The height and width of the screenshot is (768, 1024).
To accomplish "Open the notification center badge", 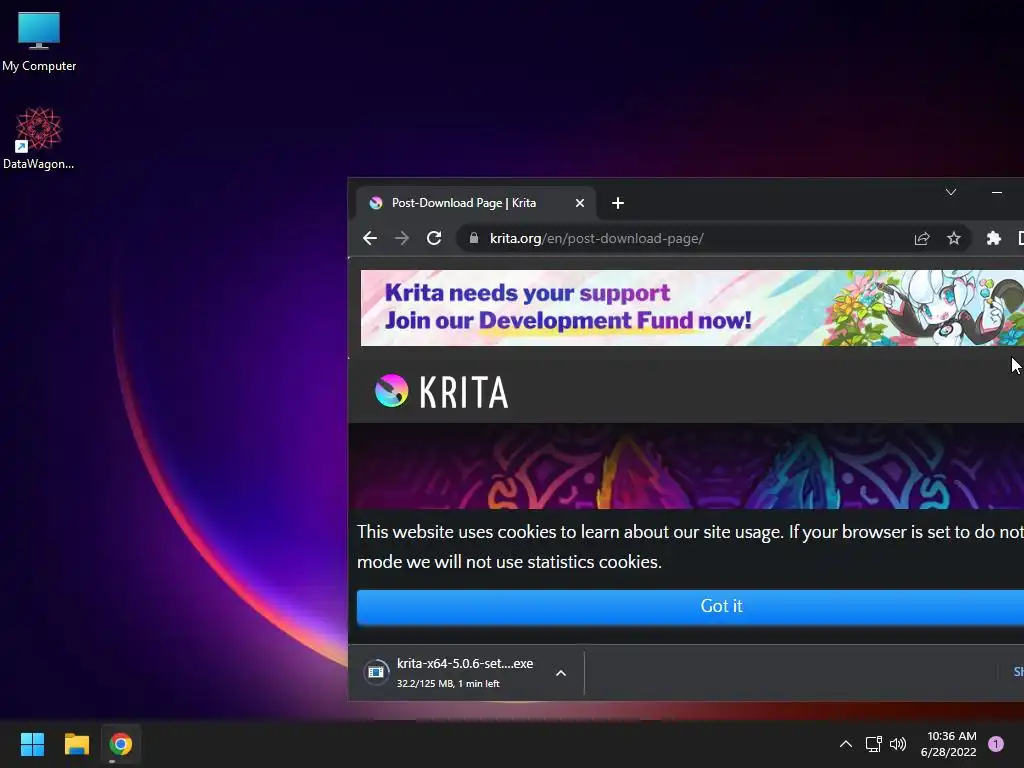I will (x=996, y=744).
